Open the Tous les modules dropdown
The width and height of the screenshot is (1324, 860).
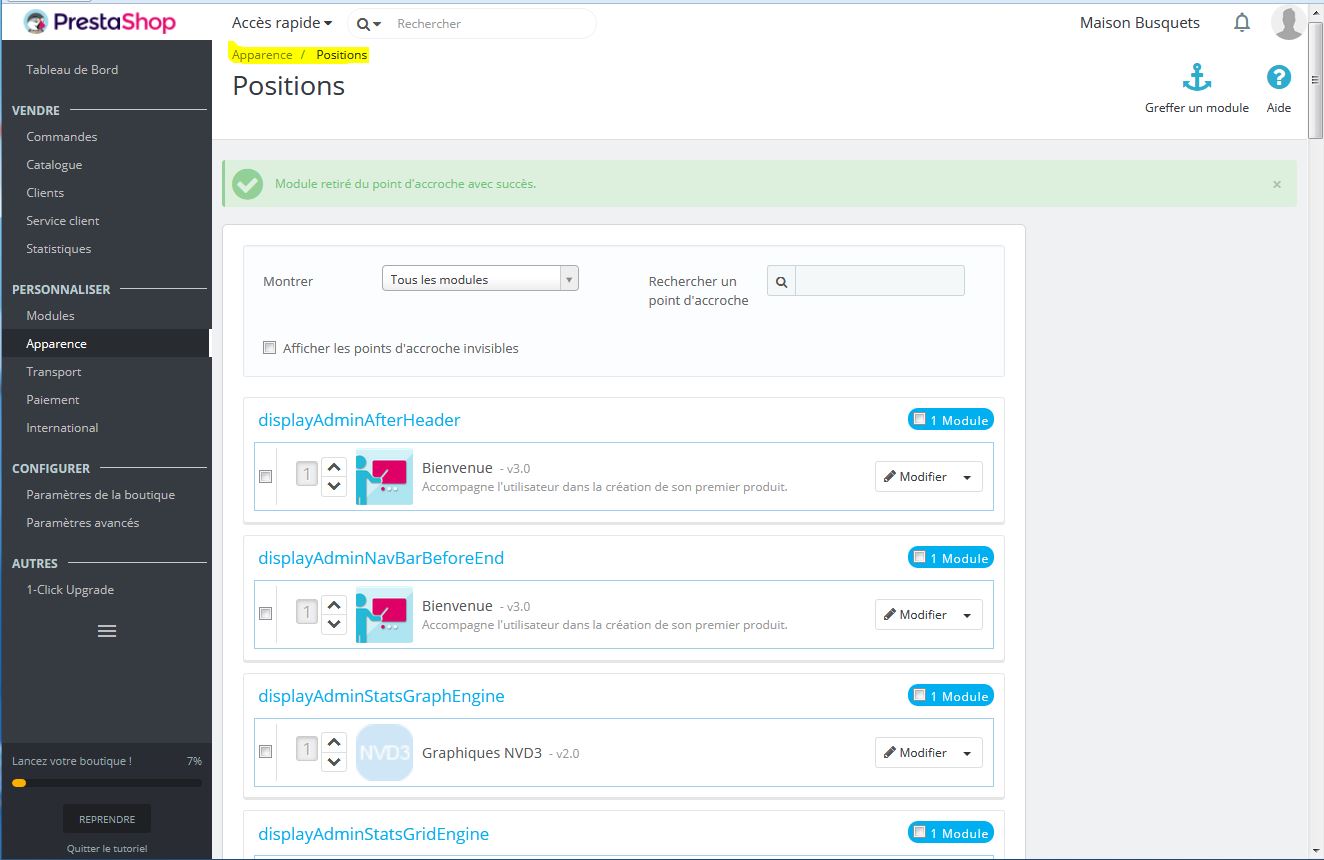click(x=480, y=279)
